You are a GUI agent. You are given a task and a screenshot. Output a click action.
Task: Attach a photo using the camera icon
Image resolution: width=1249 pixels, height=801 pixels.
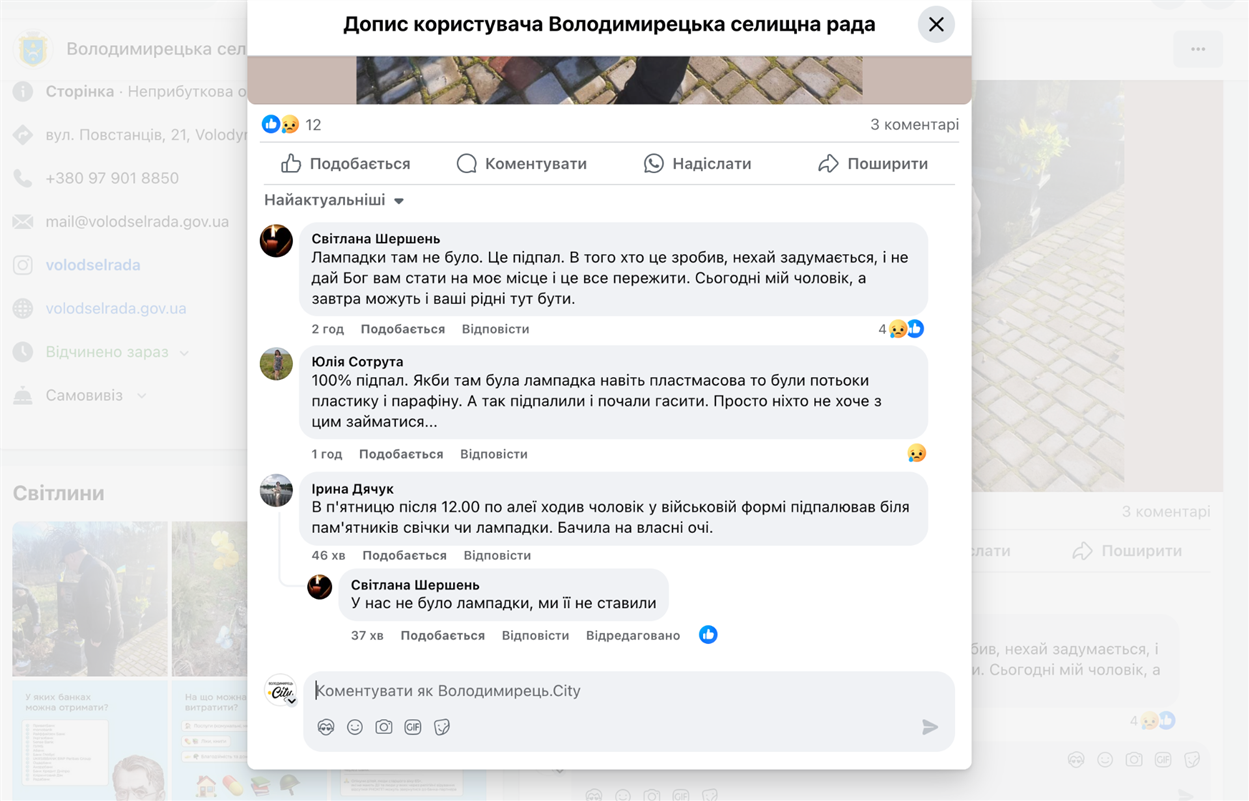pos(384,727)
